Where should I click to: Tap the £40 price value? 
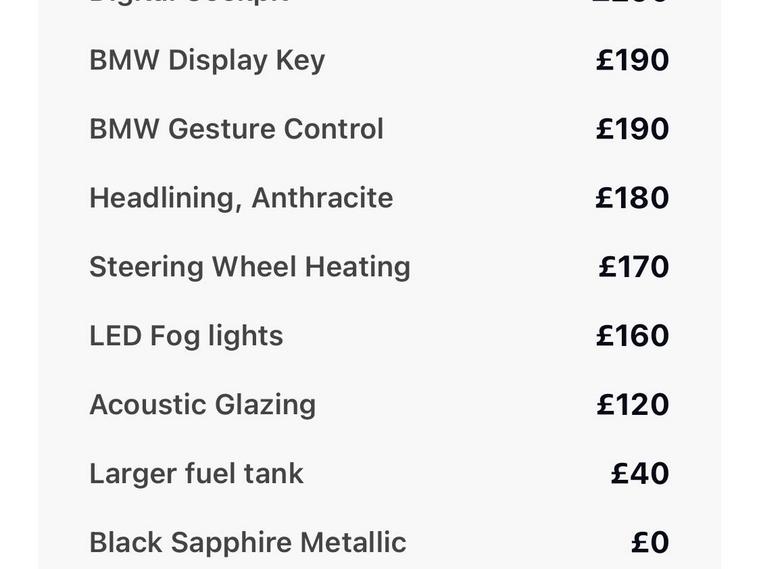(x=640, y=474)
